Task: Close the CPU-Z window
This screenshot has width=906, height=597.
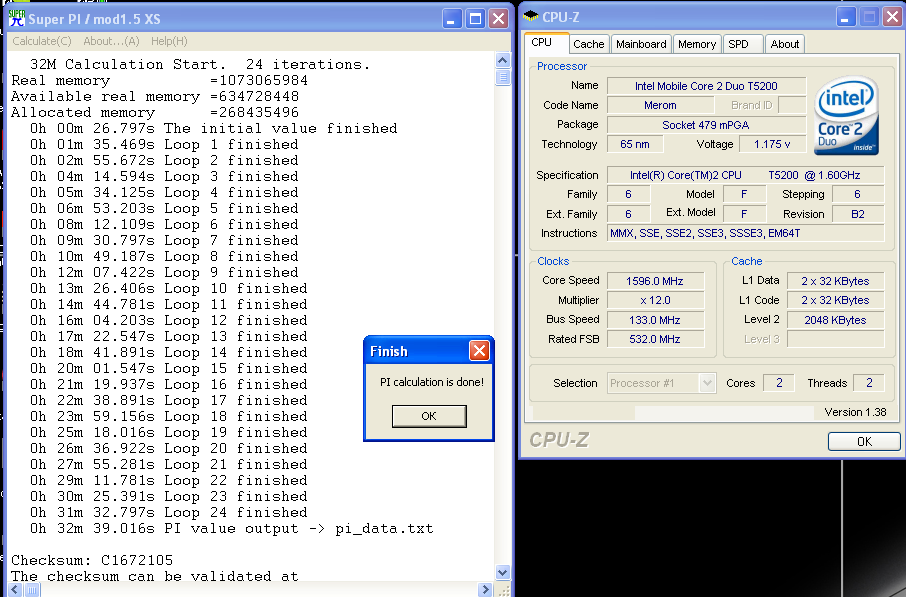Action: (893, 17)
